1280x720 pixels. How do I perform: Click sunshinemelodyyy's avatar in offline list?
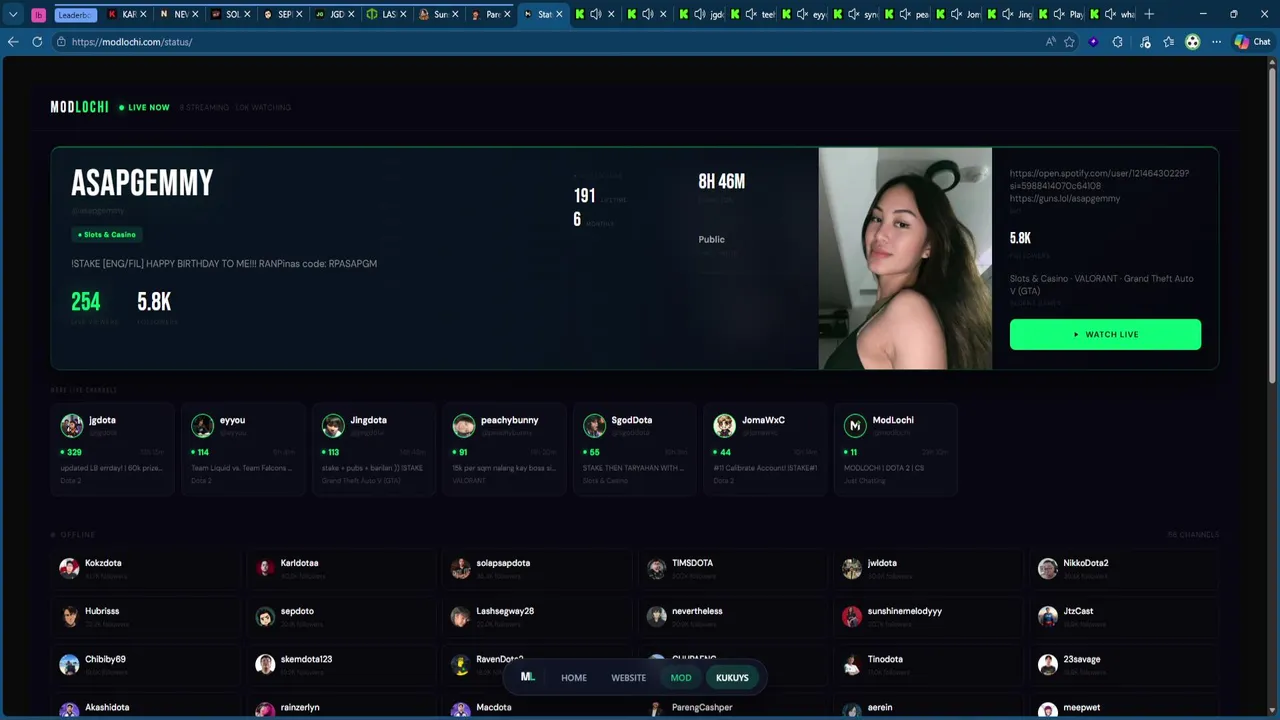852,617
